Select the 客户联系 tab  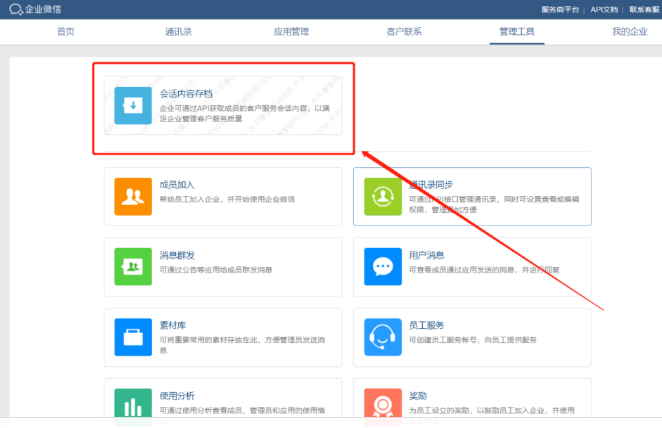click(404, 32)
